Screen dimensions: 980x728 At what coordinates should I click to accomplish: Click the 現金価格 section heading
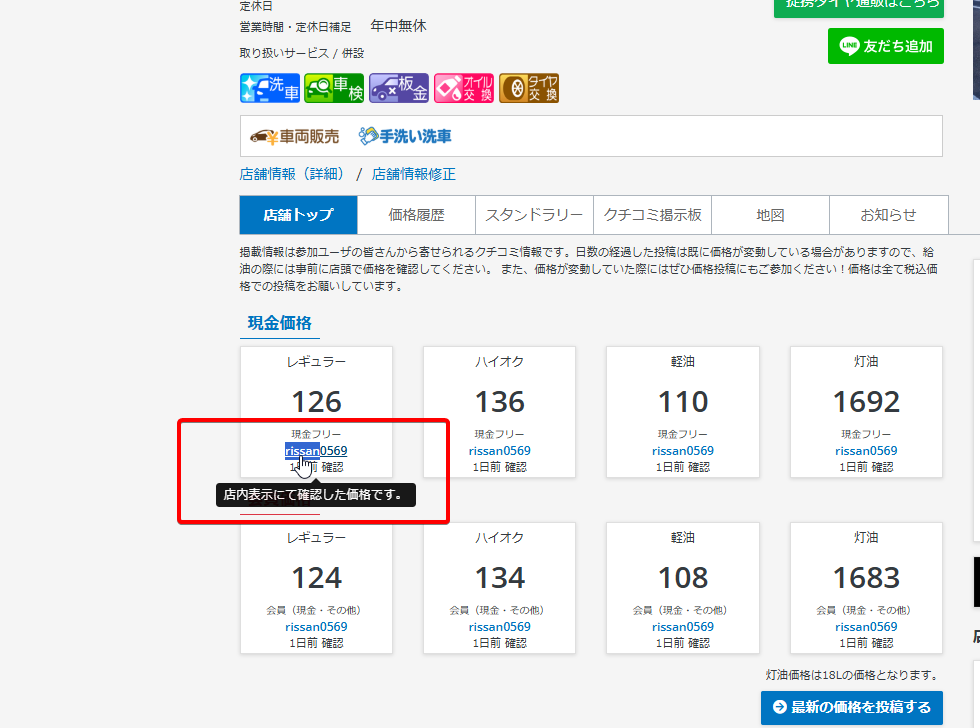279,323
